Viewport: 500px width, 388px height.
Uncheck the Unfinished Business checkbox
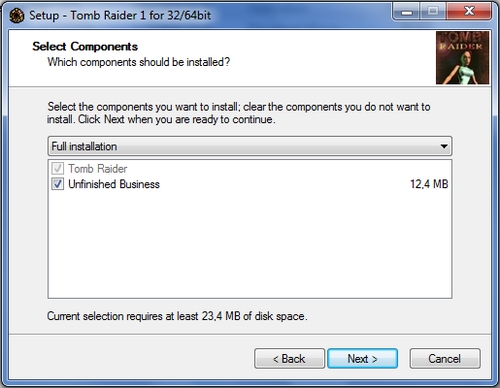[x=57, y=184]
